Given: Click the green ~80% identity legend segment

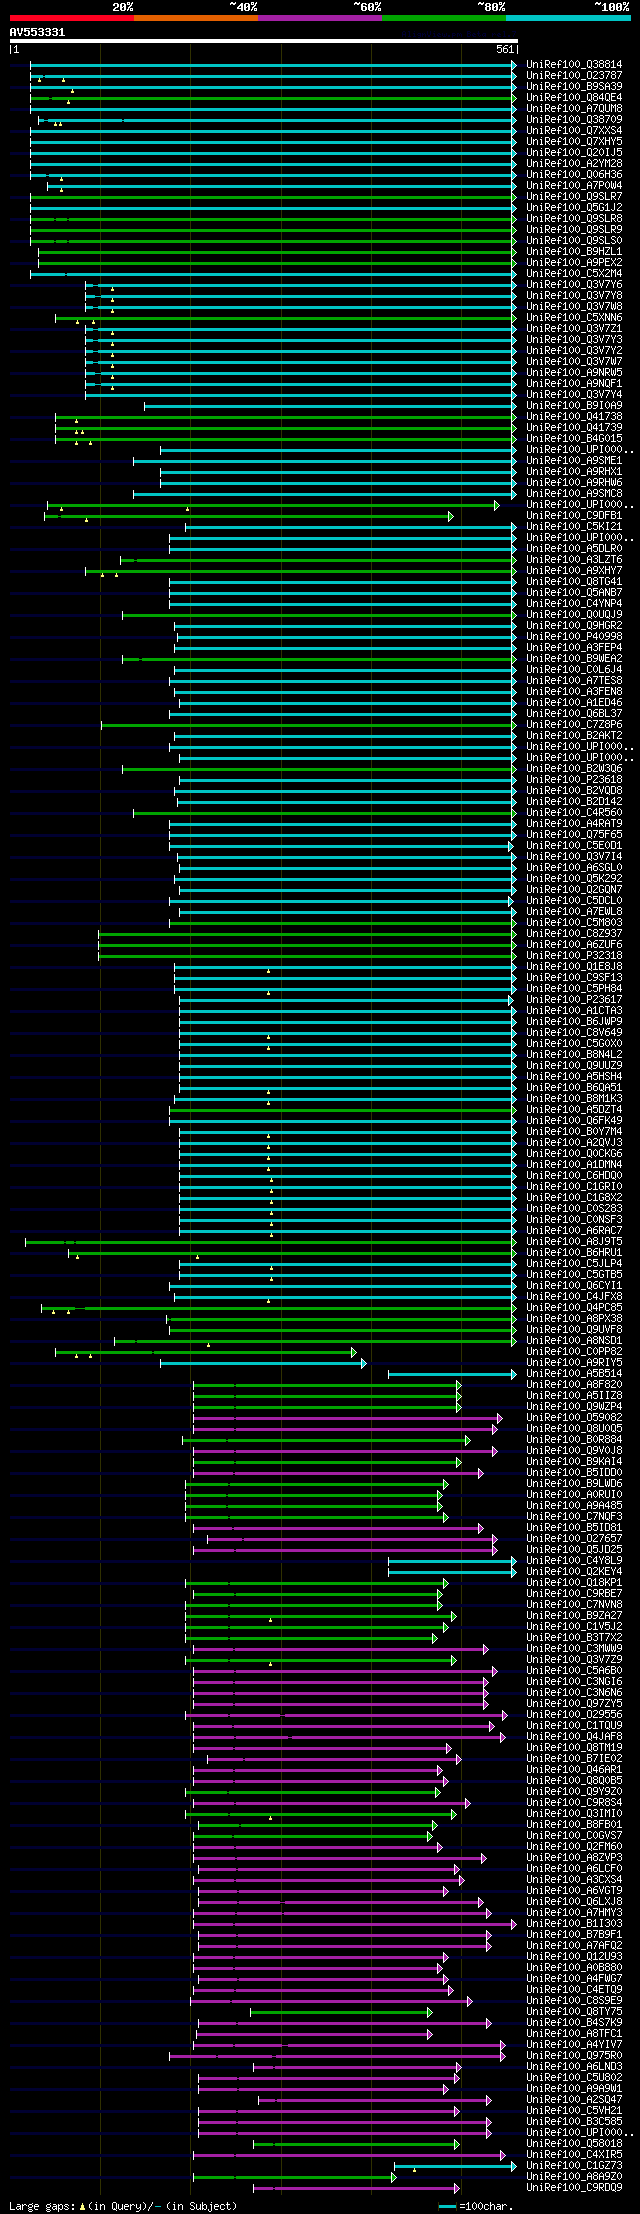Looking at the screenshot, I should point(444,17).
